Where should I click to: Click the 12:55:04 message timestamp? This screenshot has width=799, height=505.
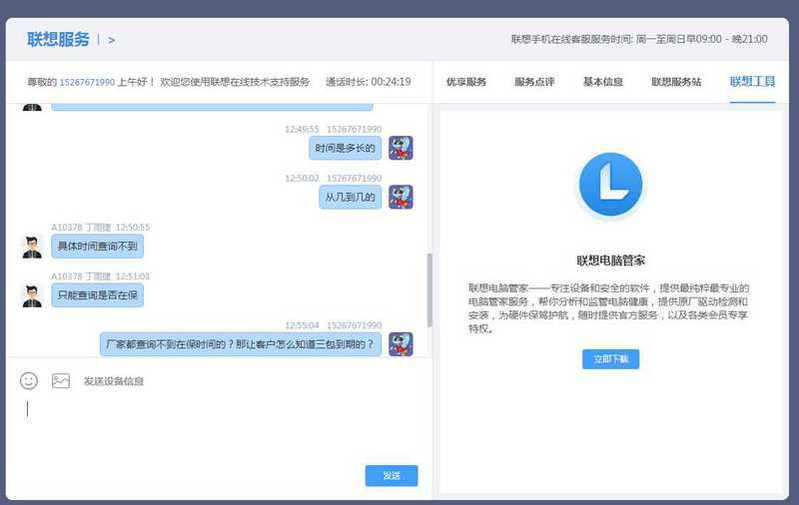[x=302, y=325]
